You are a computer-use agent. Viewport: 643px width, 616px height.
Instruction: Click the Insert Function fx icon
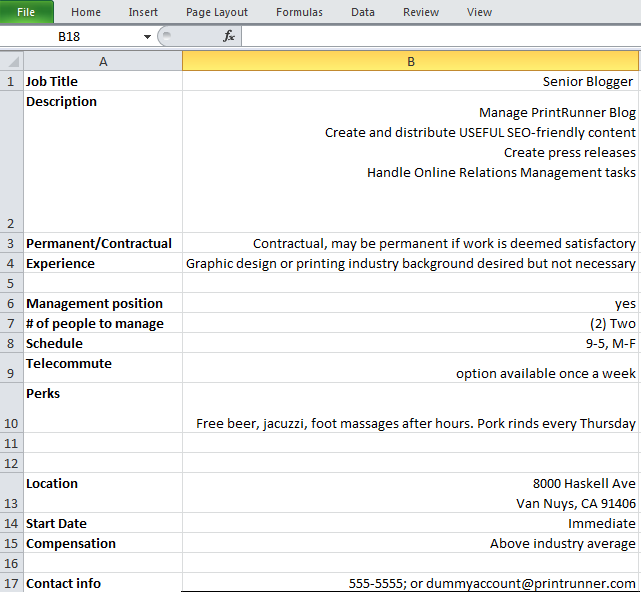point(229,37)
